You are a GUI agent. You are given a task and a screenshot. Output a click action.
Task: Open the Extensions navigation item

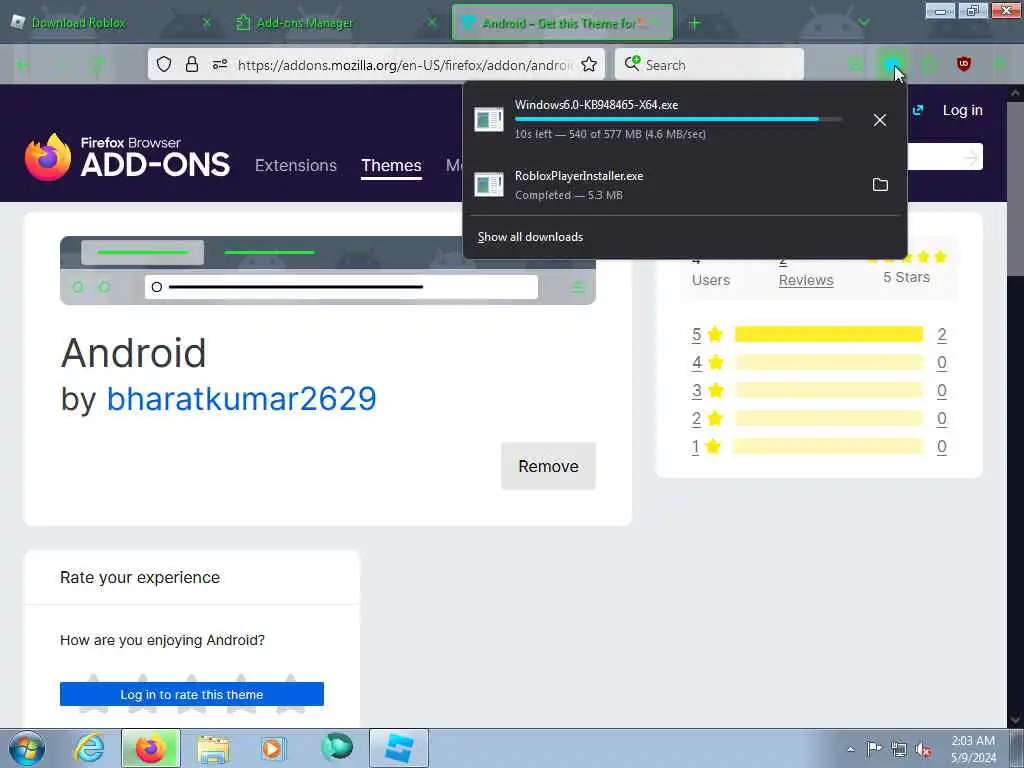296,165
